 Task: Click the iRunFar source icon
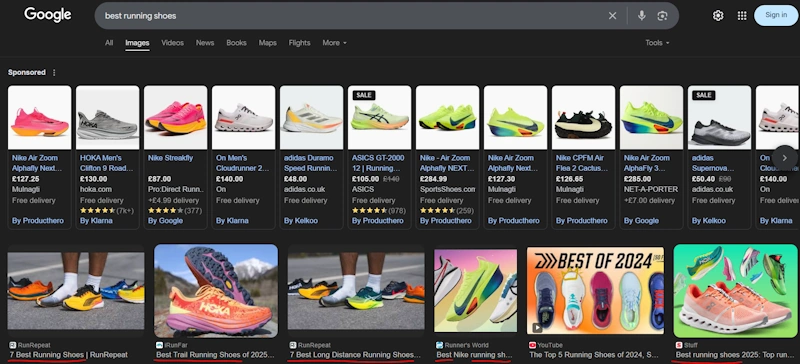(159, 345)
